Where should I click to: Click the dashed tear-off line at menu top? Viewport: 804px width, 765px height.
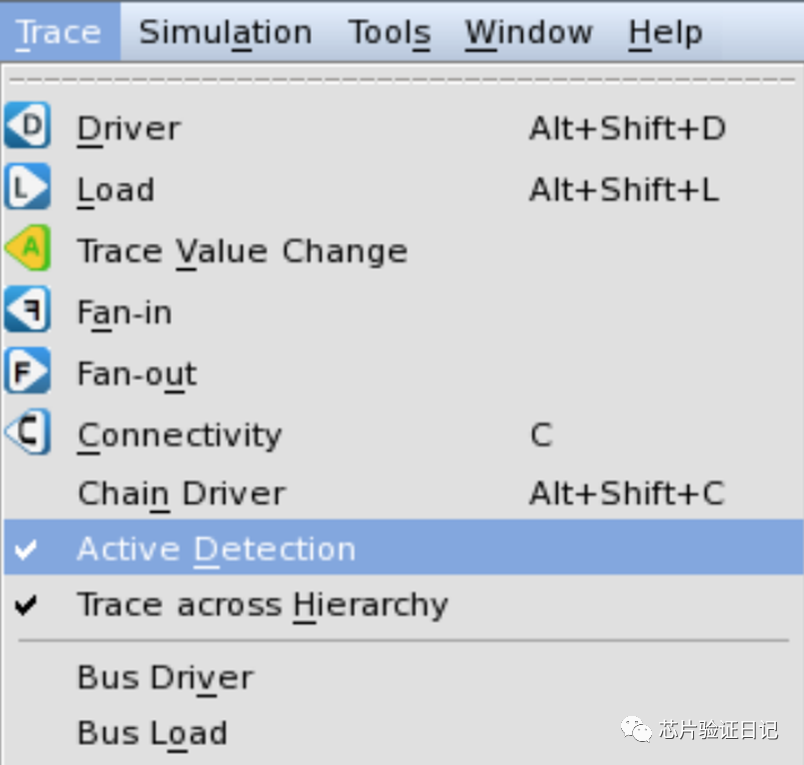coord(400,77)
